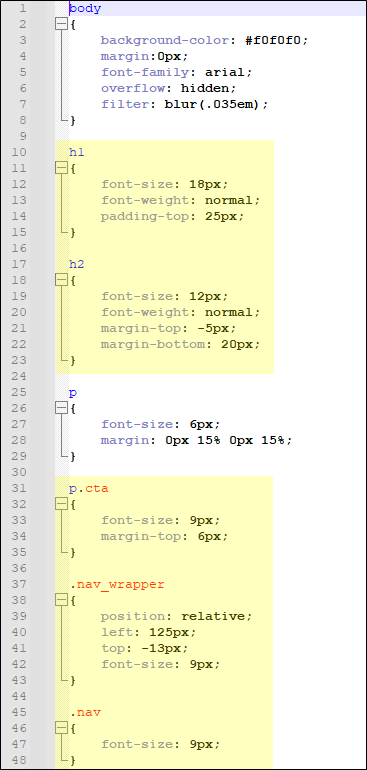Fold the p.cta rule block
This screenshot has height=770, width=367.
(61, 504)
